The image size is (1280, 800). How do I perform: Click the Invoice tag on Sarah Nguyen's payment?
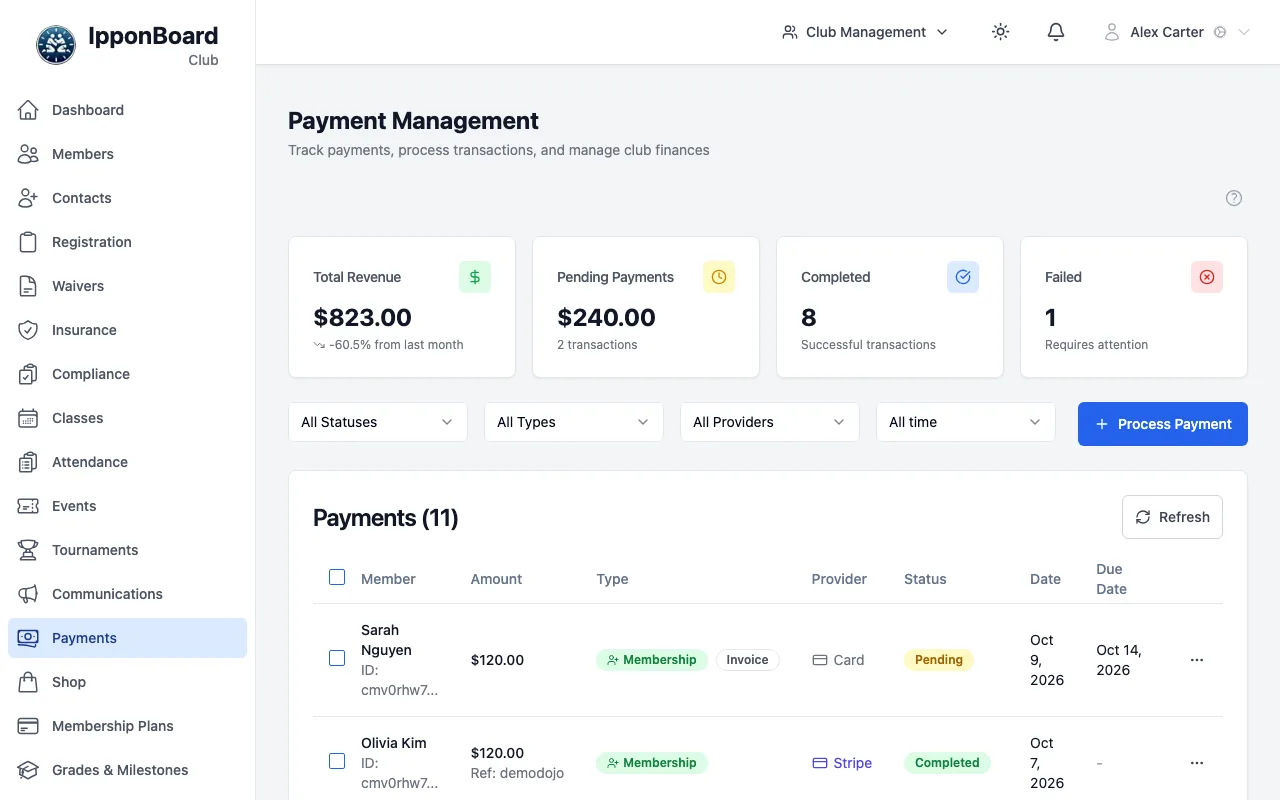(x=747, y=660)
